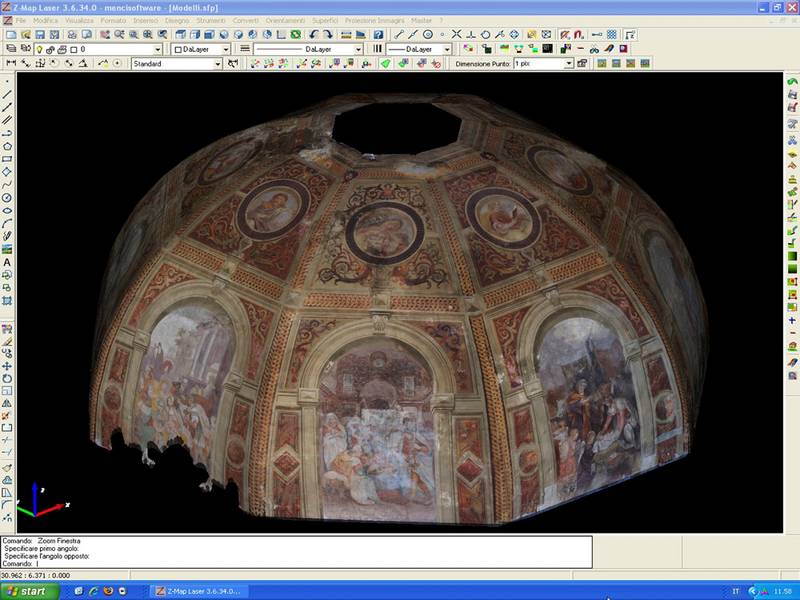The height and width of the screenshot is (600, 800).
Task: Select the intersection snap X icon
Action: [456, 35]
